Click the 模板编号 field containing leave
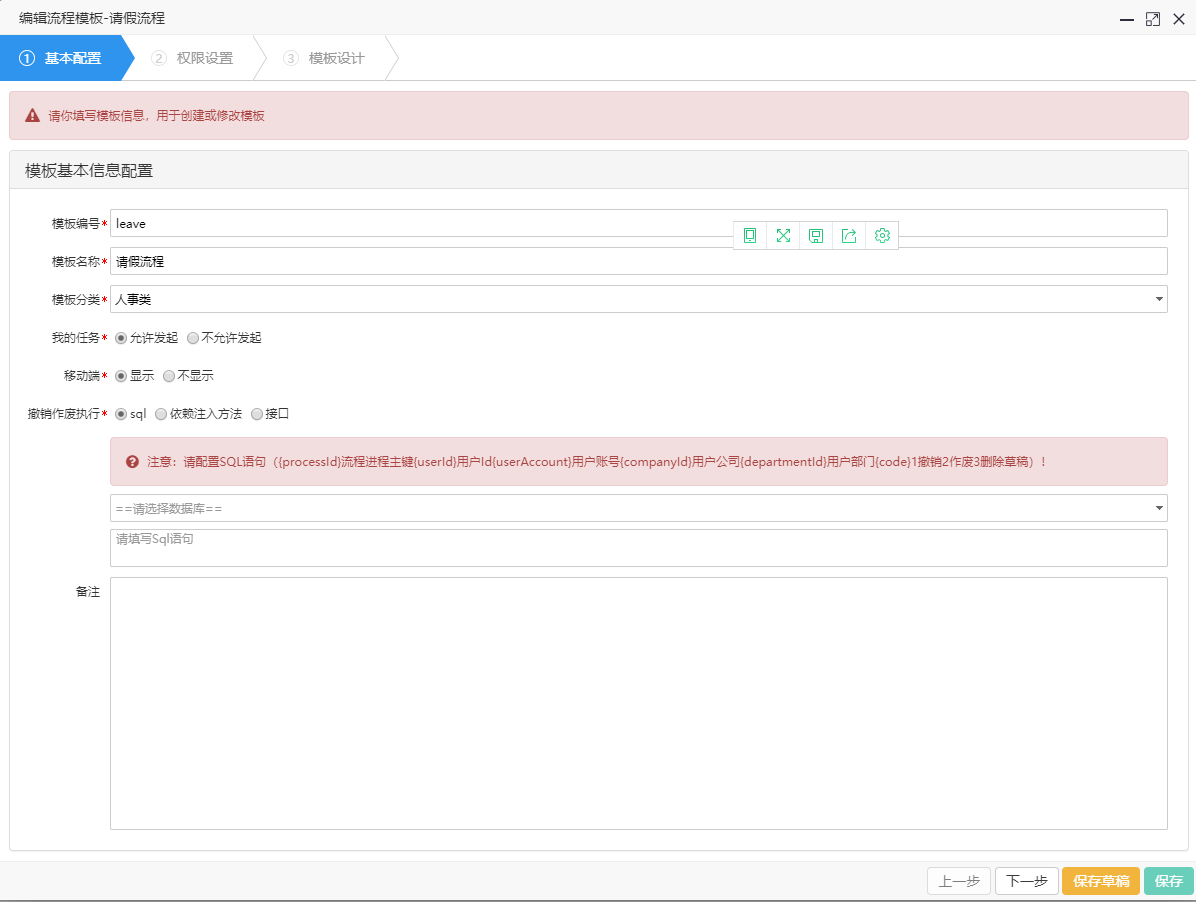 [x=638, y=223]
